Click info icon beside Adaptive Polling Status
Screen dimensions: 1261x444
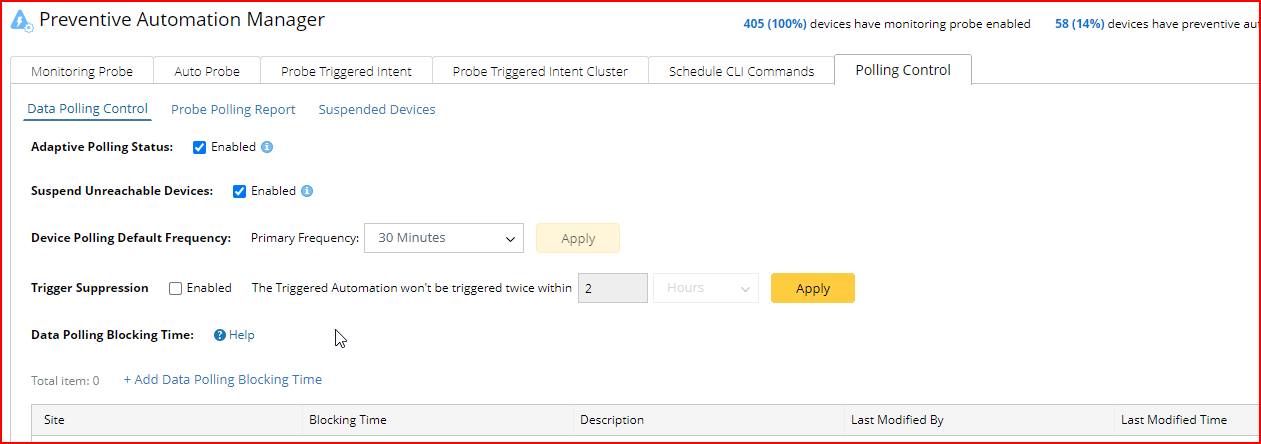[267, 147]
